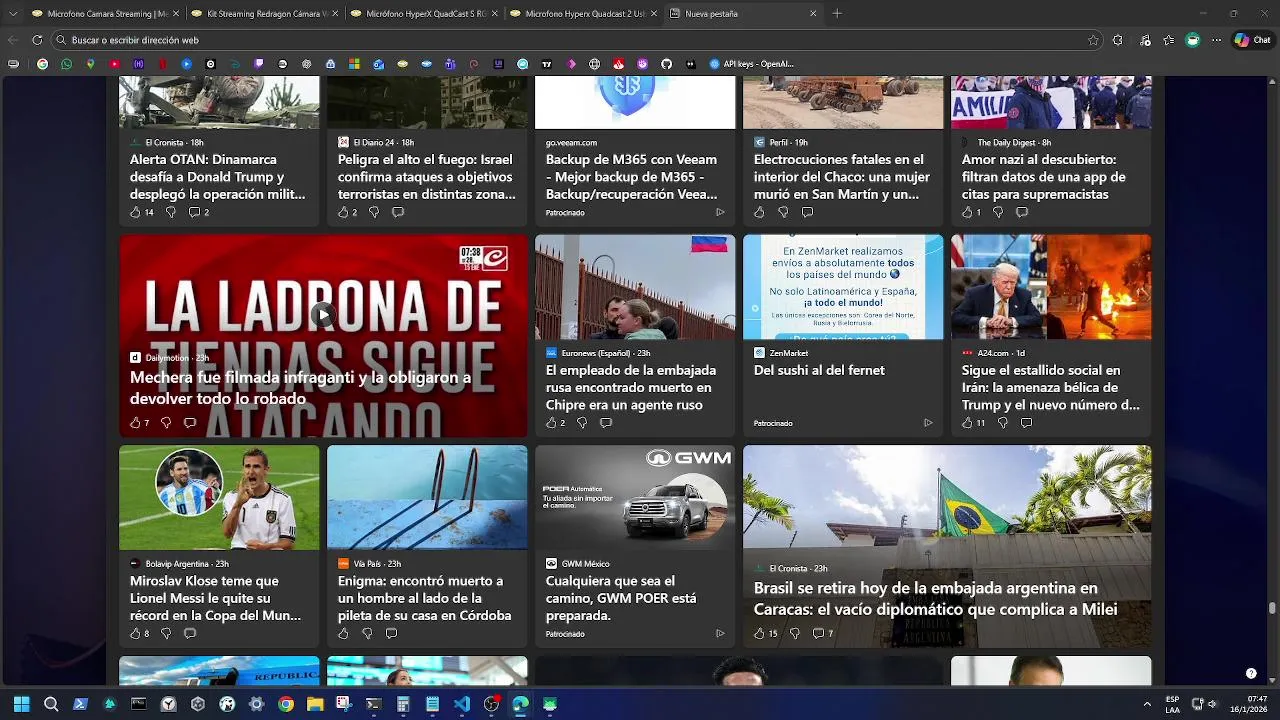
Task: Dislike the Miroslav Klose article
Action: tap(166, 633)
